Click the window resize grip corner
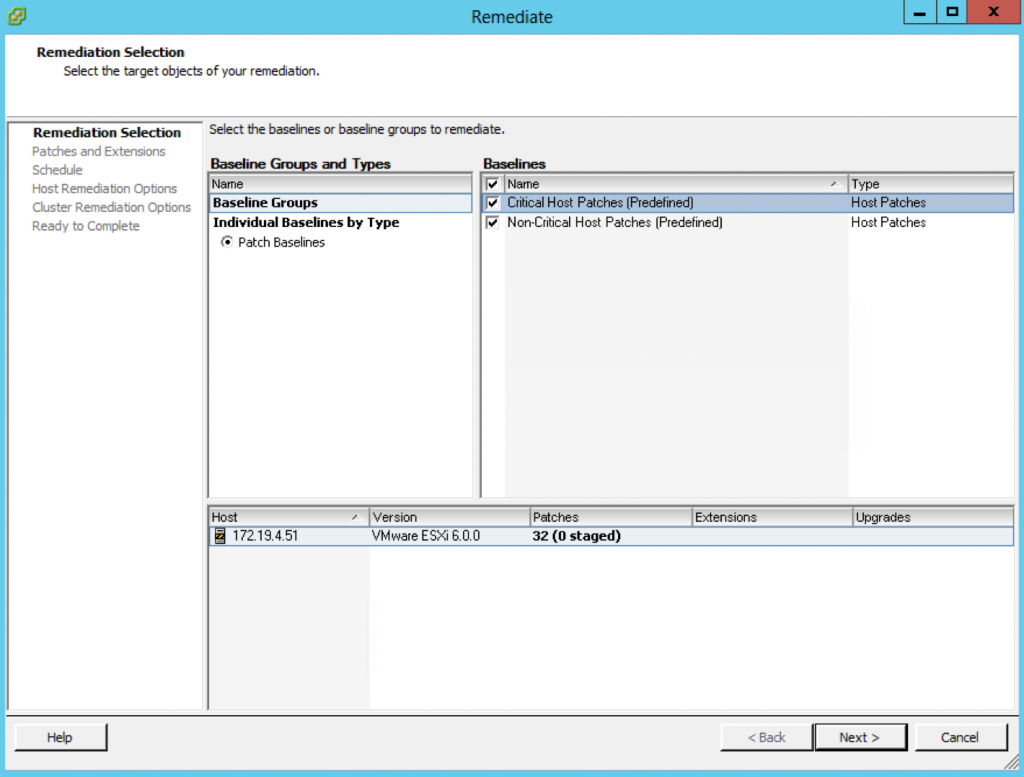 [x=1012, y=762]
